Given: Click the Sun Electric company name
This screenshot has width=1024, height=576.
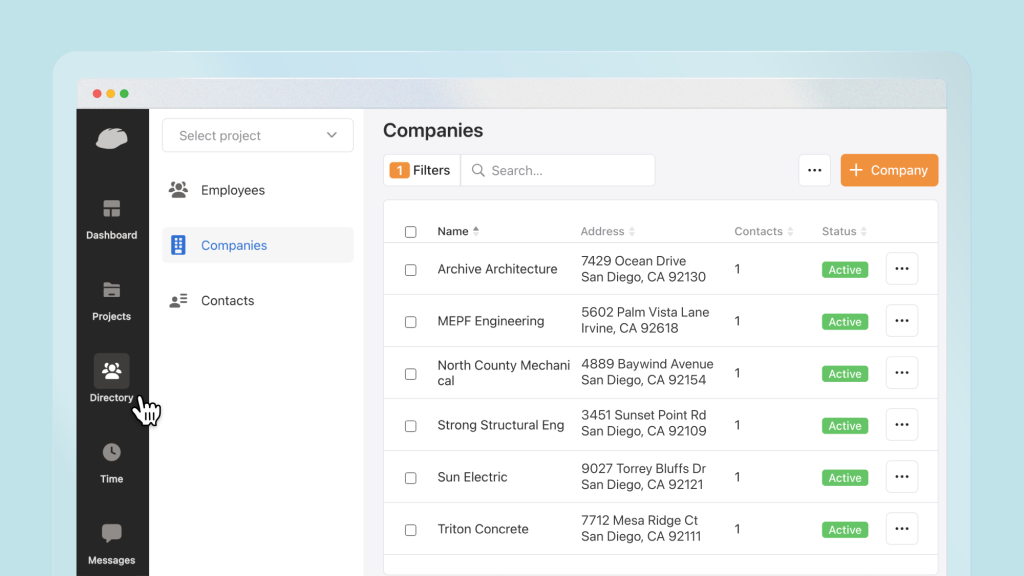Looking at the screenshot, I should coord(472,477).
